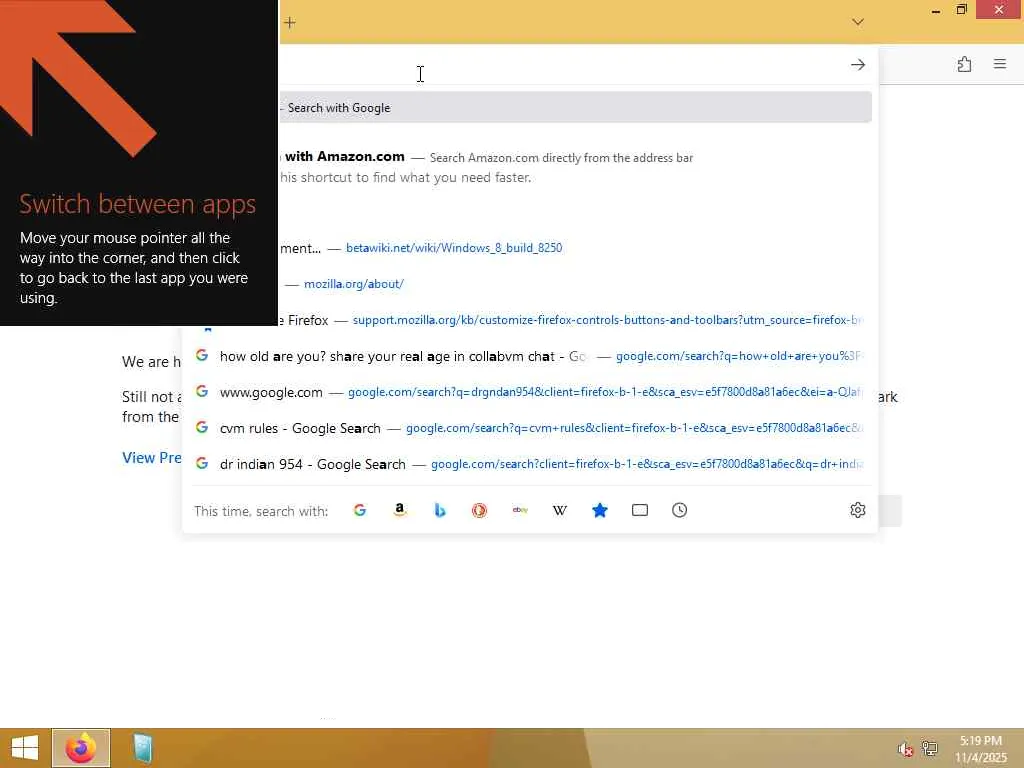Search bookmarks via star icon
Image resolution: width=1024 pixels, height=768 pixels.
click(x=600, y=510)
